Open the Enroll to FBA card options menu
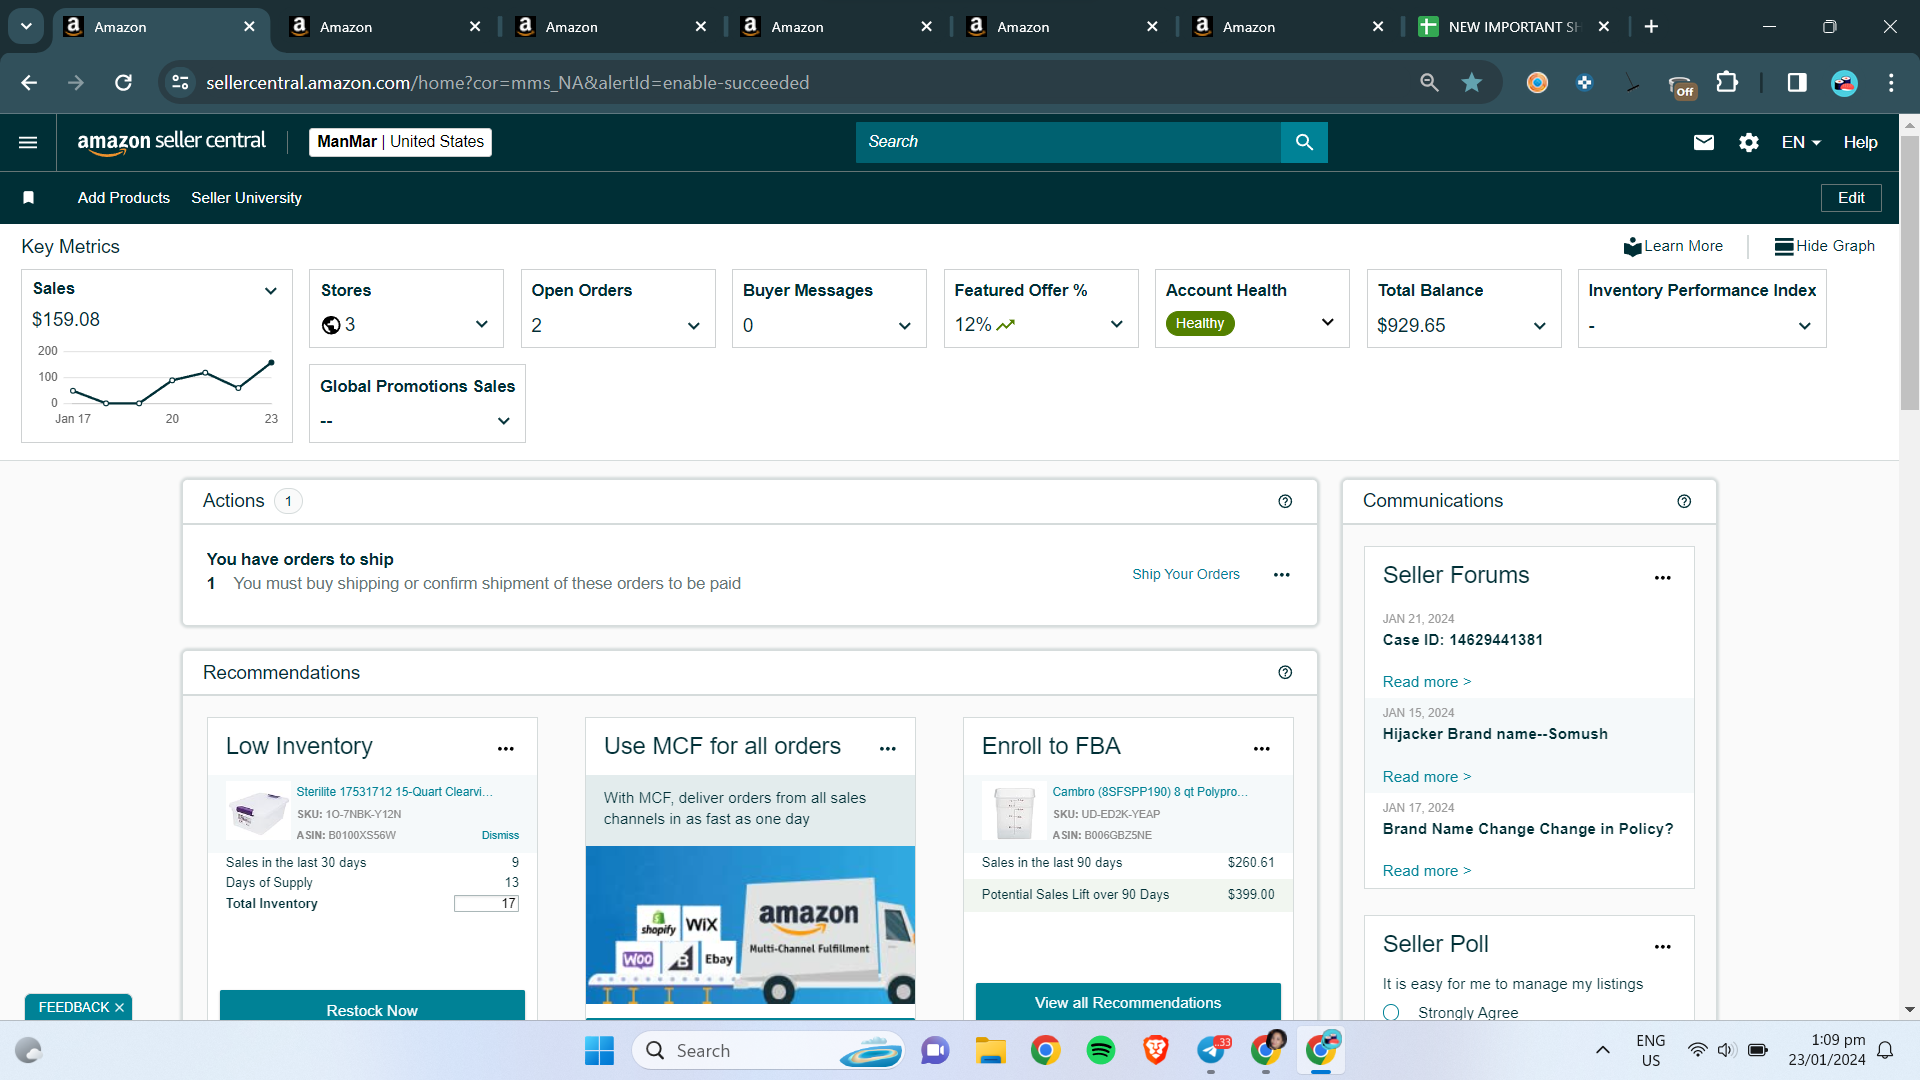This screenshot has height=1080, width=1920. 1262,748
